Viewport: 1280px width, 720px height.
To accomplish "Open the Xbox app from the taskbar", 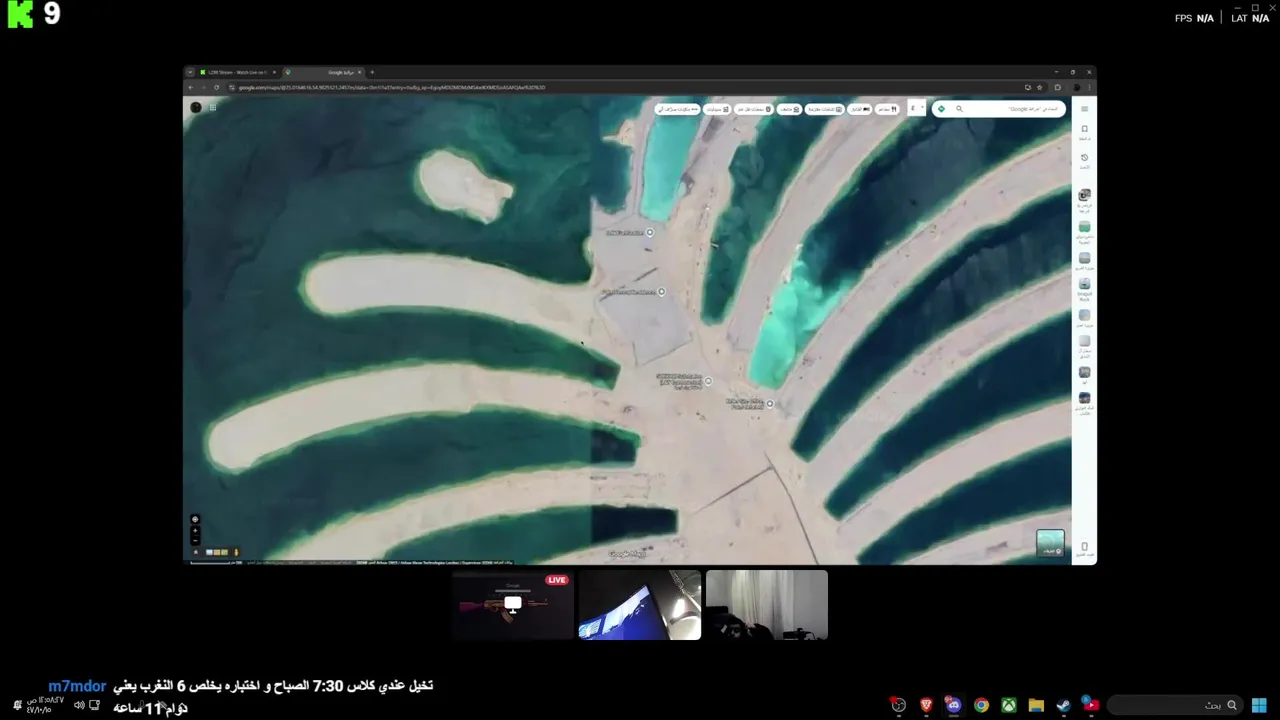I will (1009, 705).
